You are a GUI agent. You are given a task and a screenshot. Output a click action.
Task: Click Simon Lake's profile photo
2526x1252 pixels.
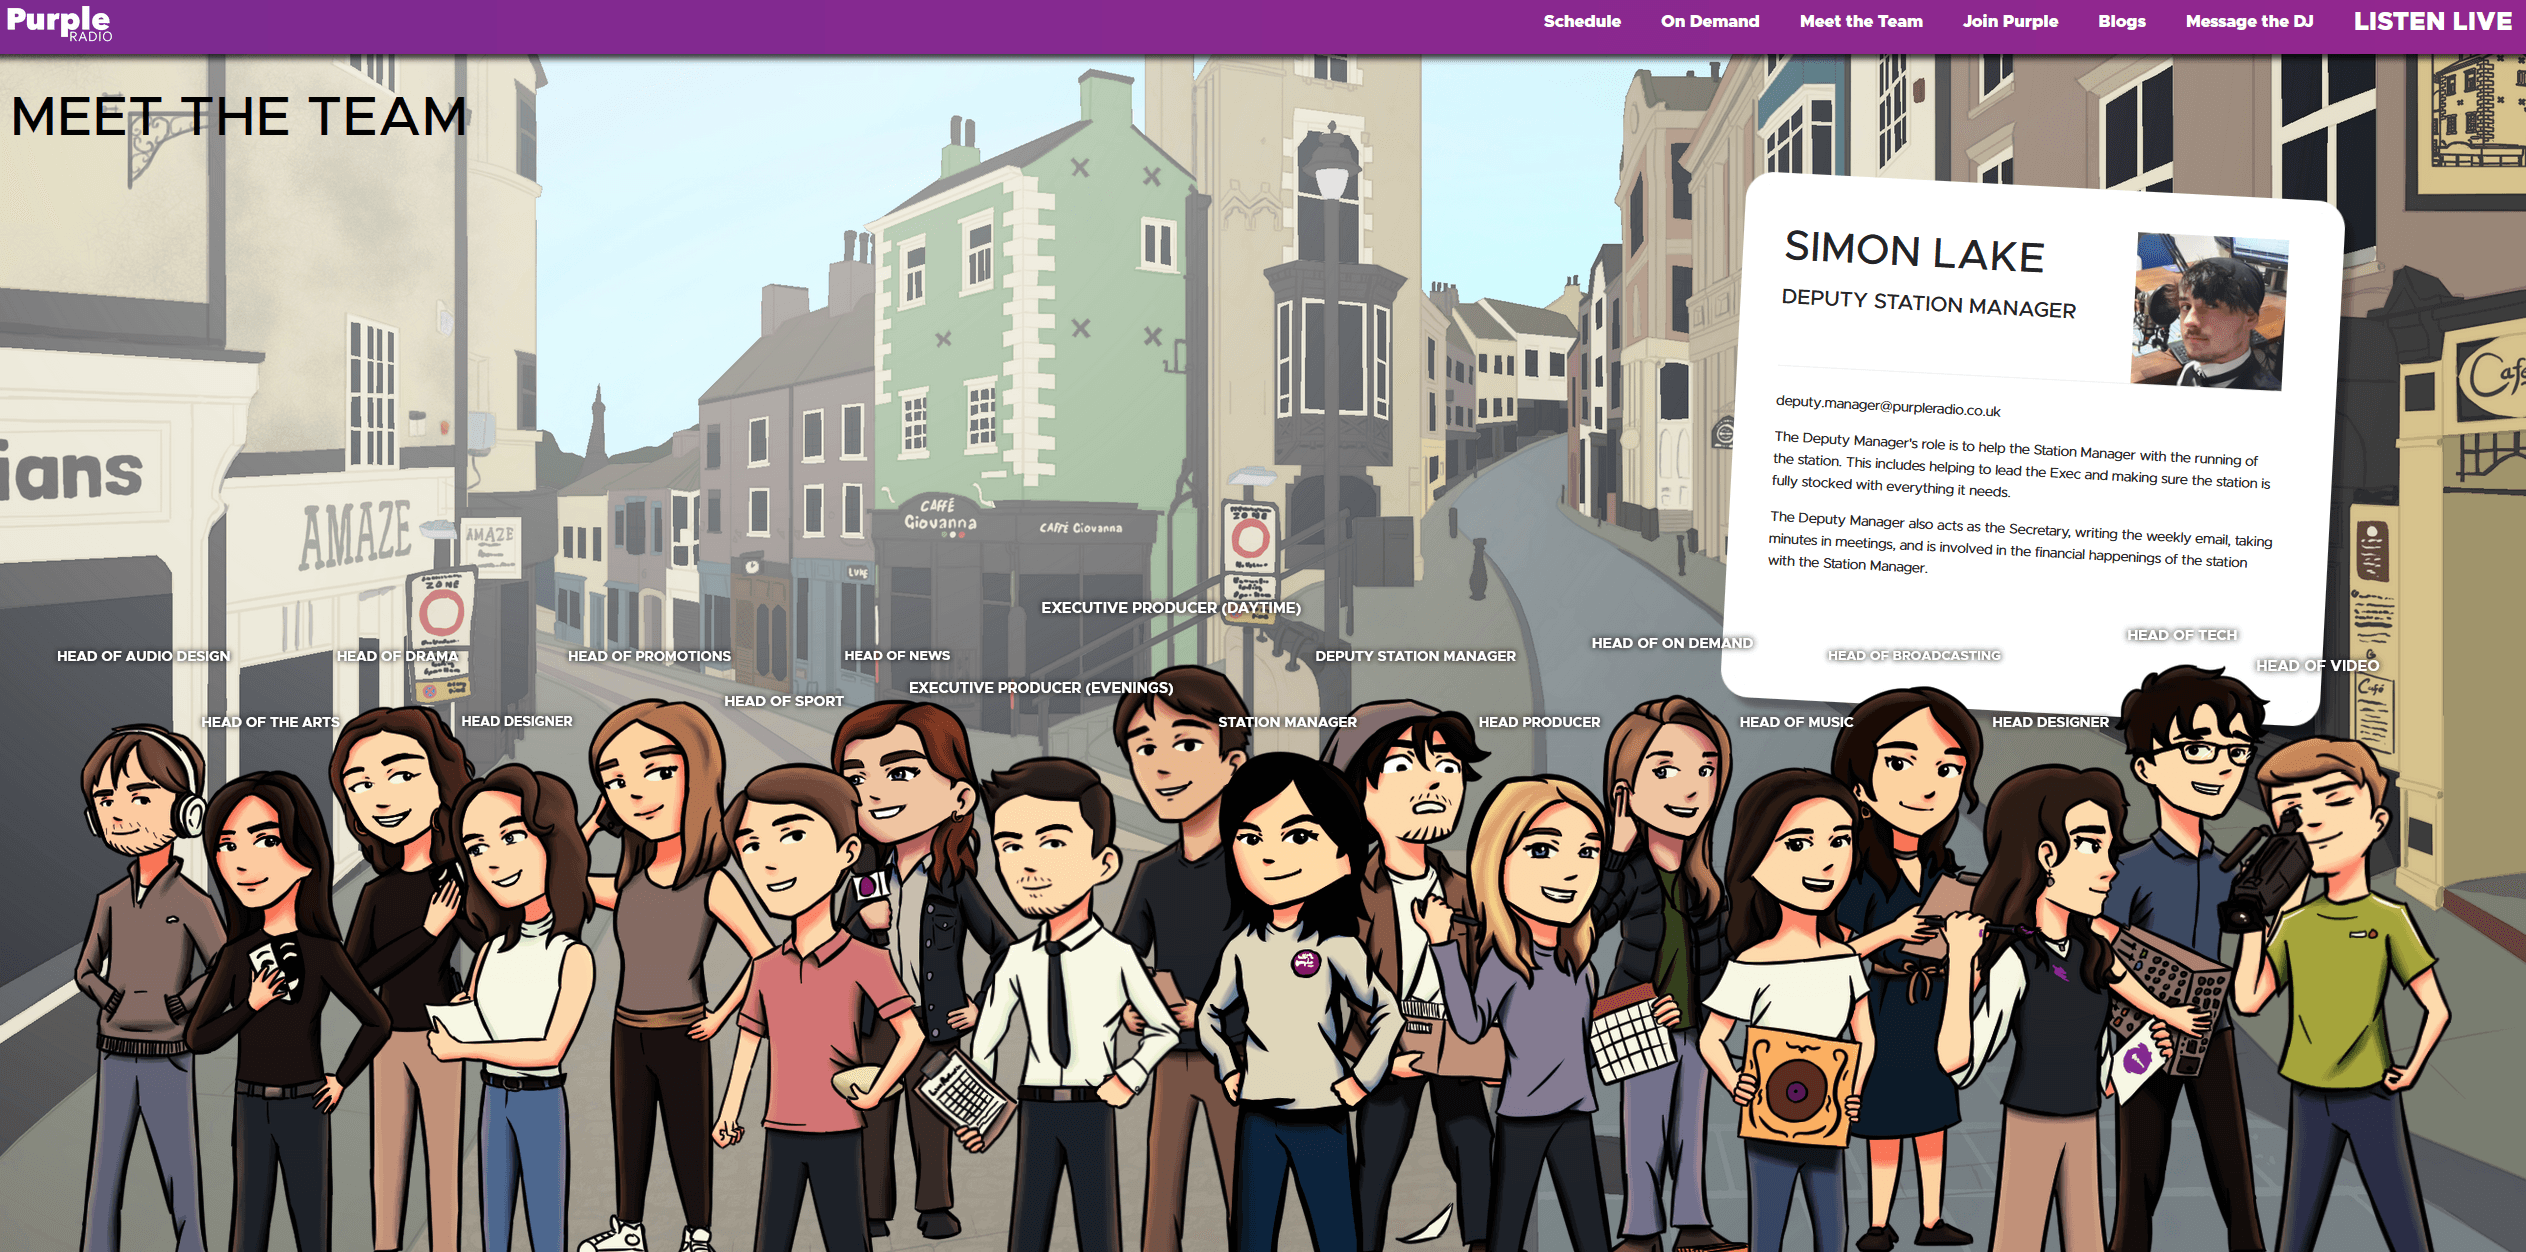(x=2209, y=311)
